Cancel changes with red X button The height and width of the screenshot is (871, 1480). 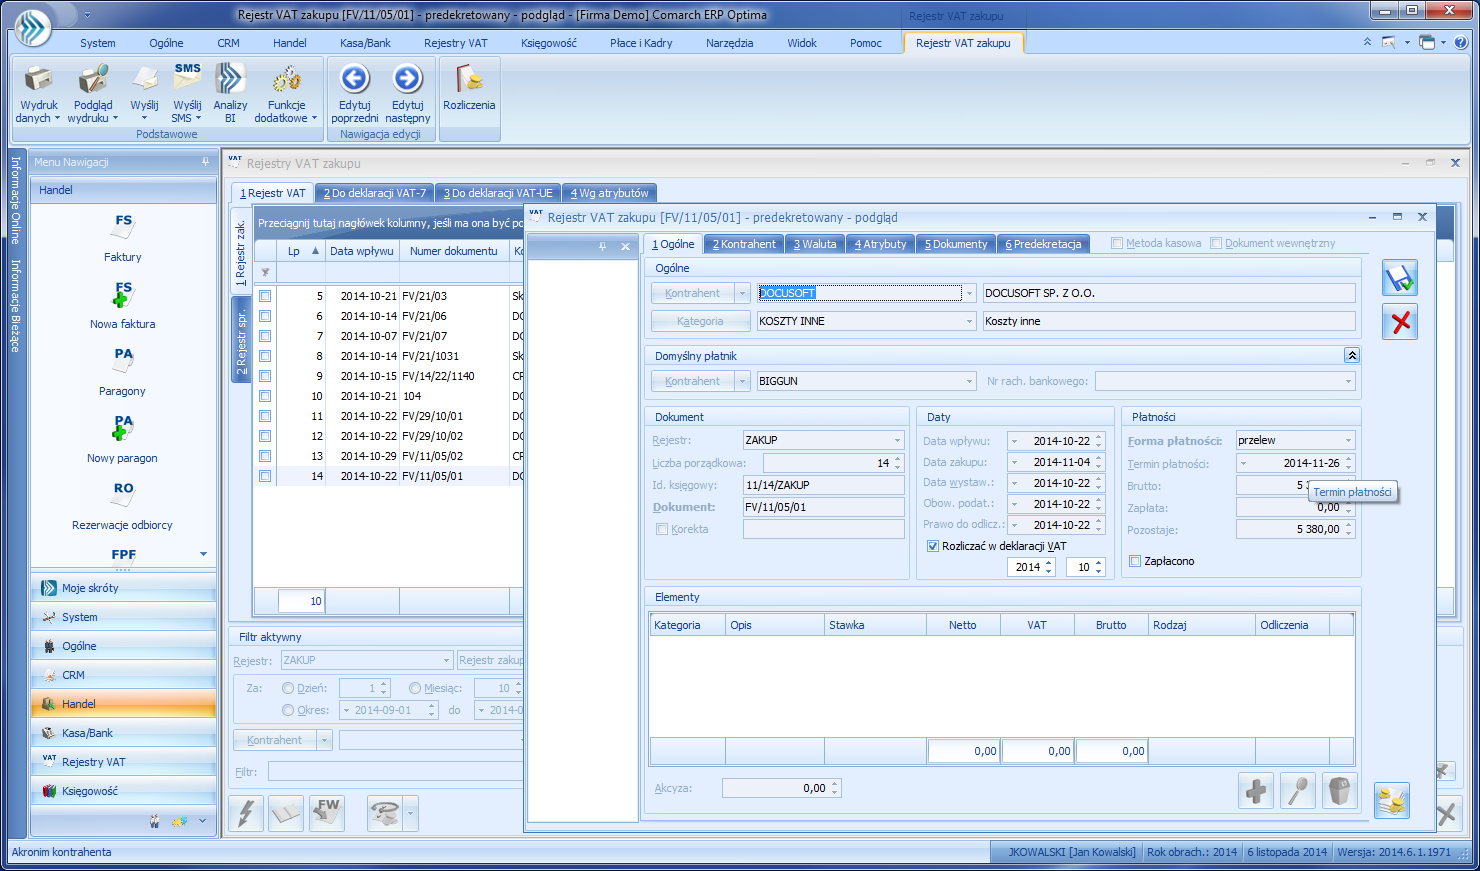pos(1400,322)
